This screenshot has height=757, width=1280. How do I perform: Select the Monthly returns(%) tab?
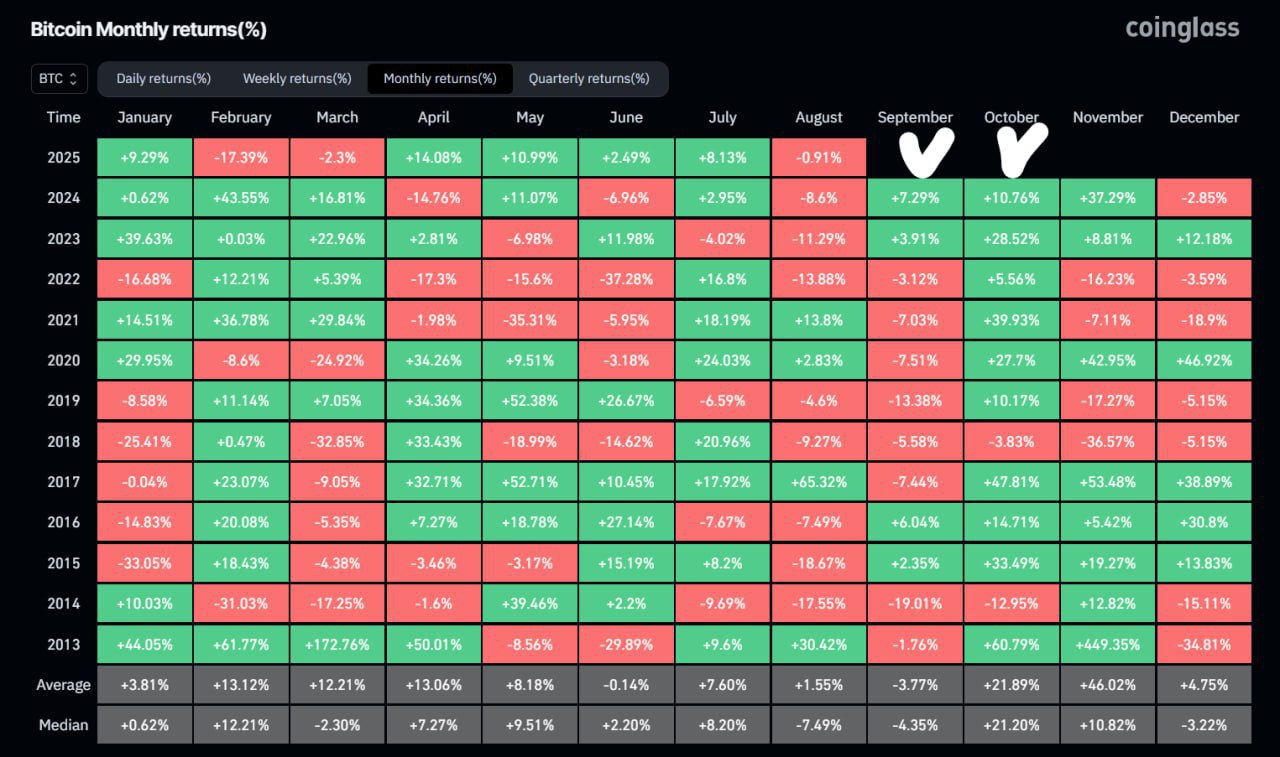440,78
